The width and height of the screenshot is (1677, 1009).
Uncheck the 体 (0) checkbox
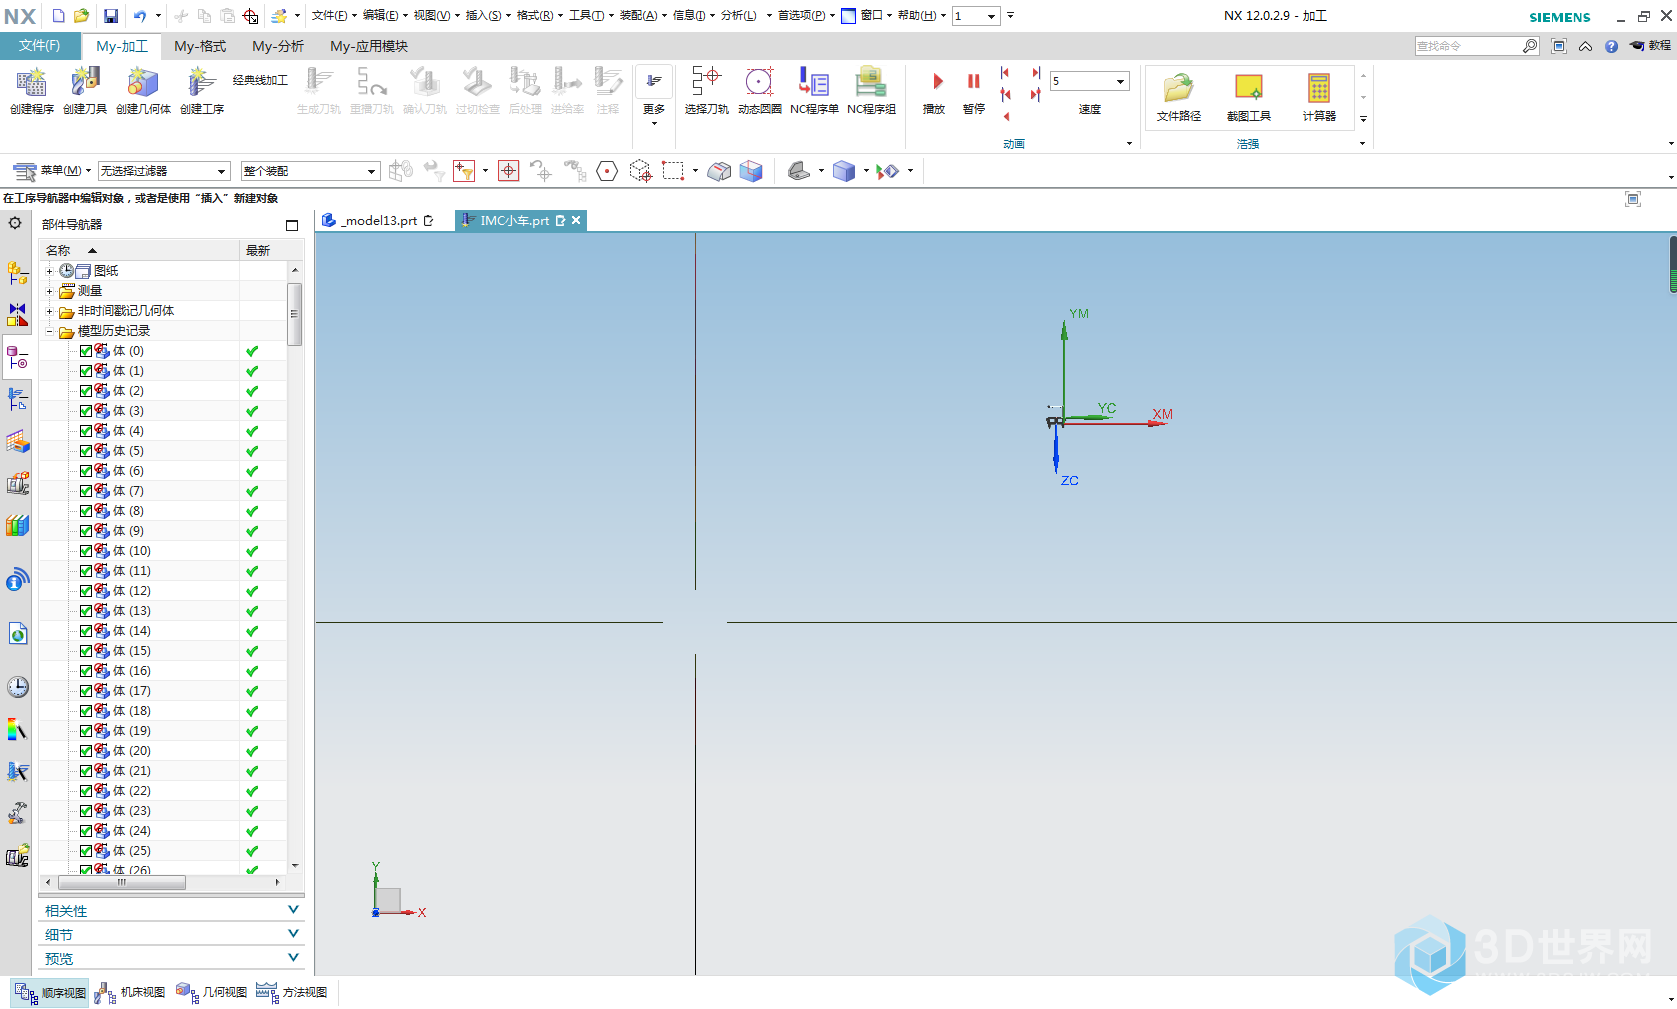86,351
